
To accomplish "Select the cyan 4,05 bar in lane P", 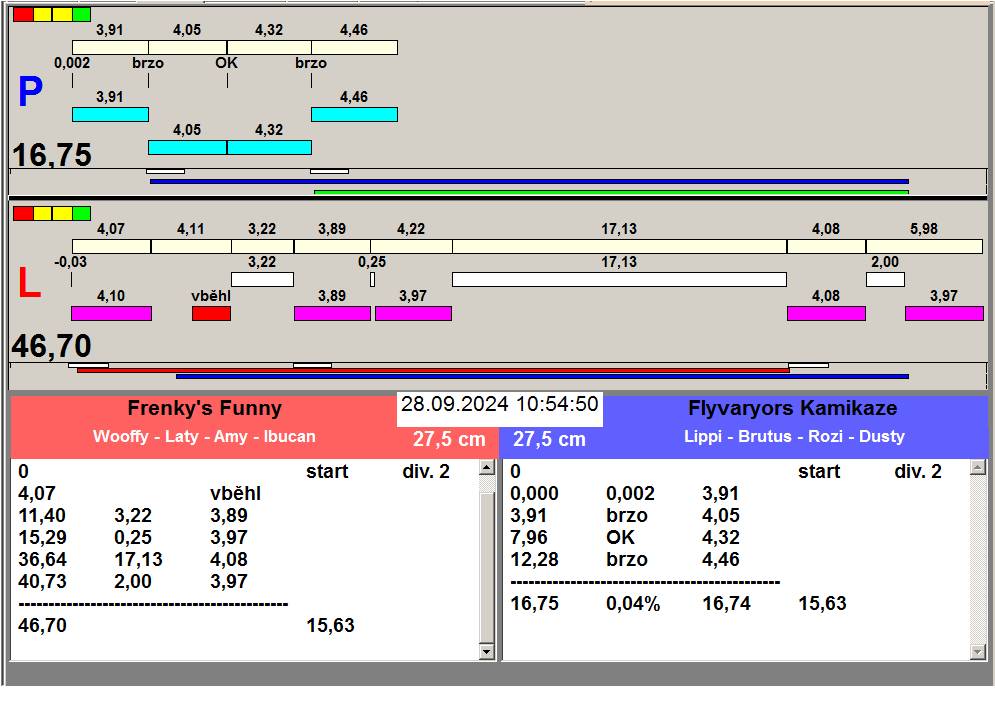I will point(187,147).
